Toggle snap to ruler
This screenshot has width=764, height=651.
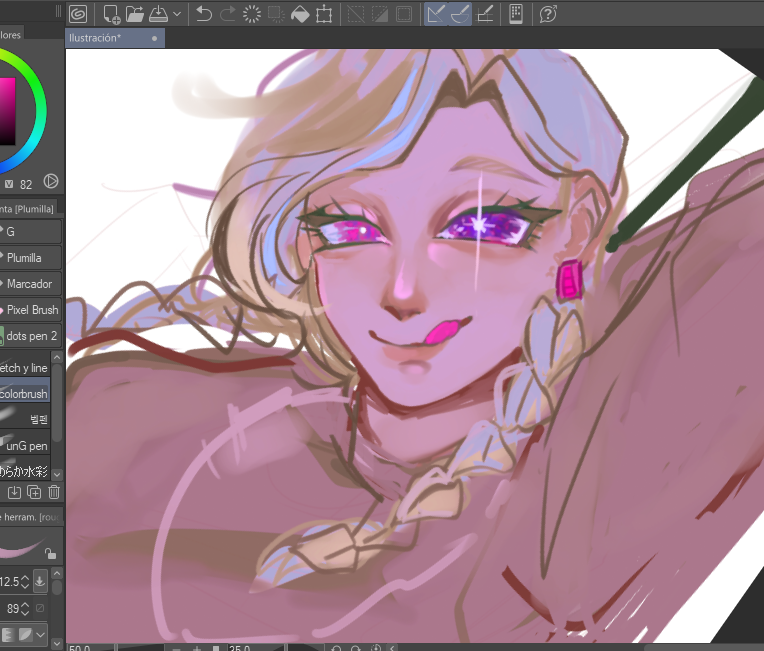(x=436, y=14)
